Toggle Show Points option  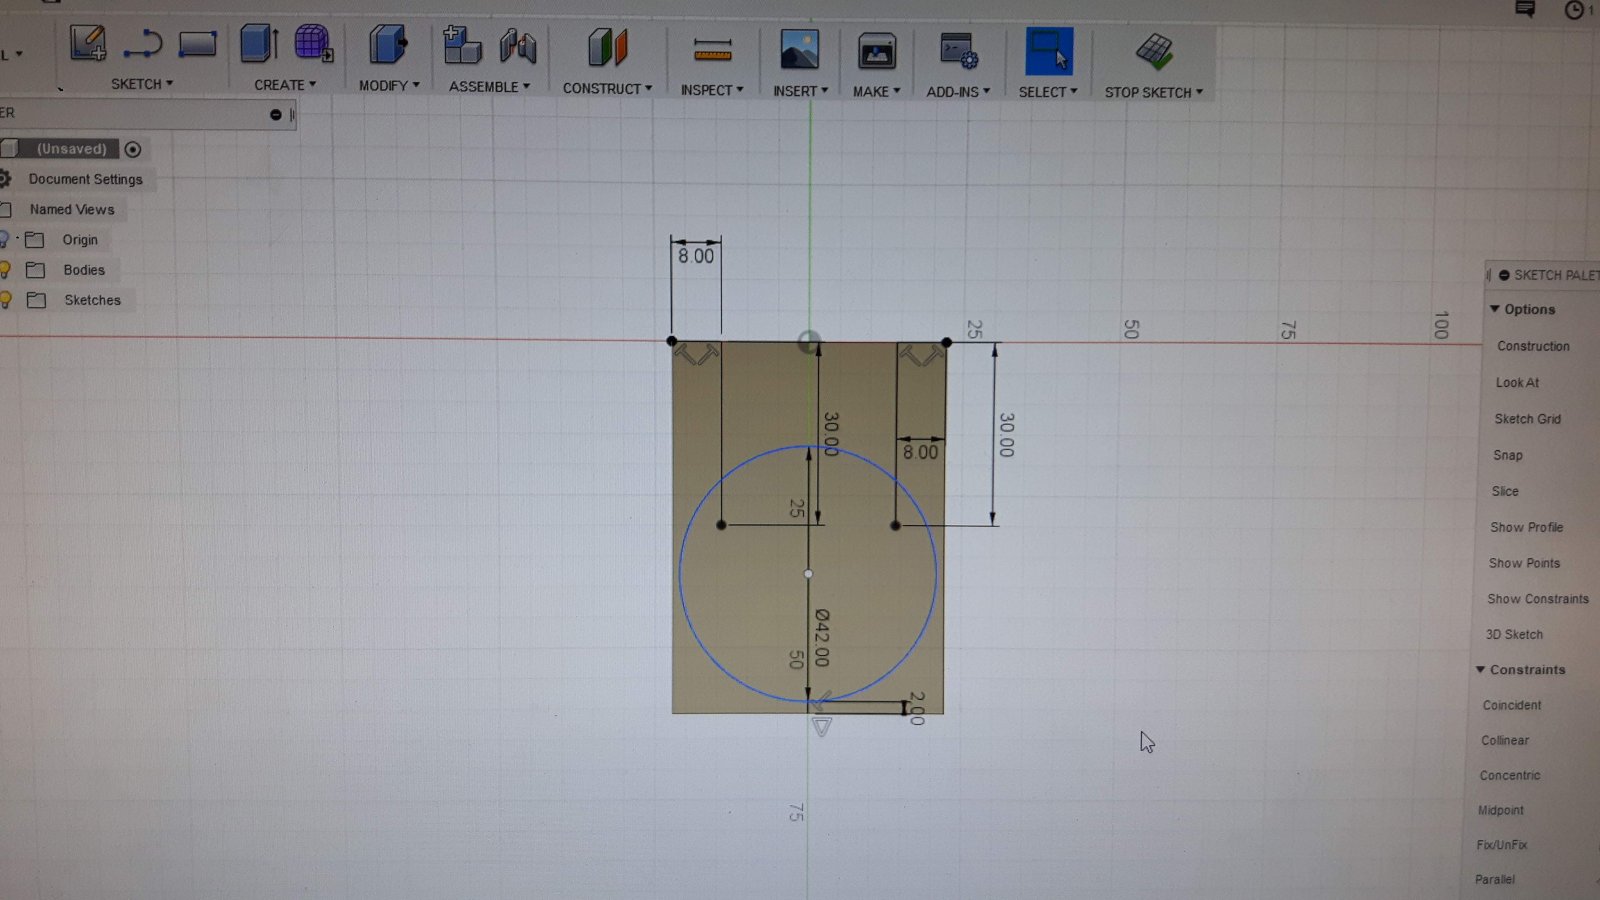[1524, 563]
